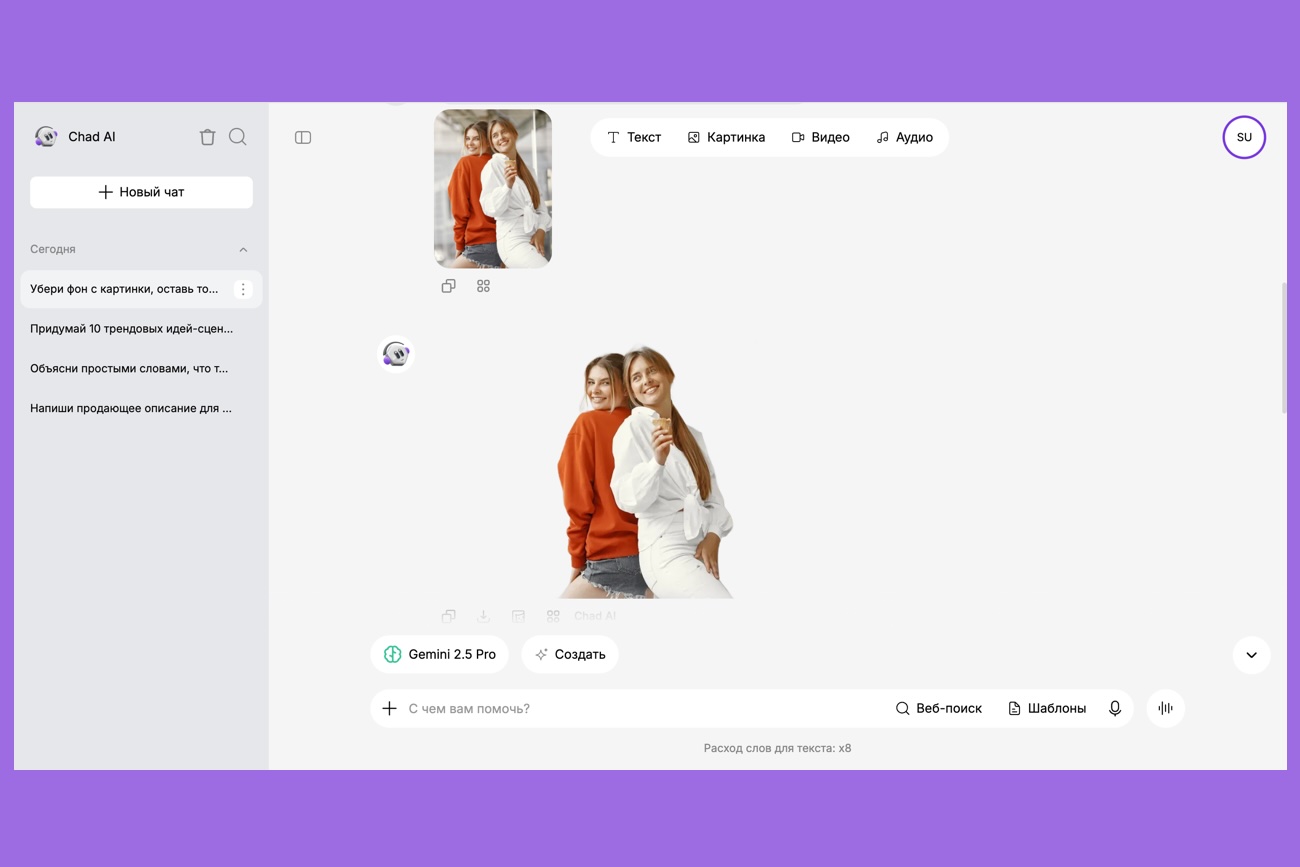Click the plus icon to attach a file
The width and height of the screenshot is (1300, 867).
coord(390,708)
